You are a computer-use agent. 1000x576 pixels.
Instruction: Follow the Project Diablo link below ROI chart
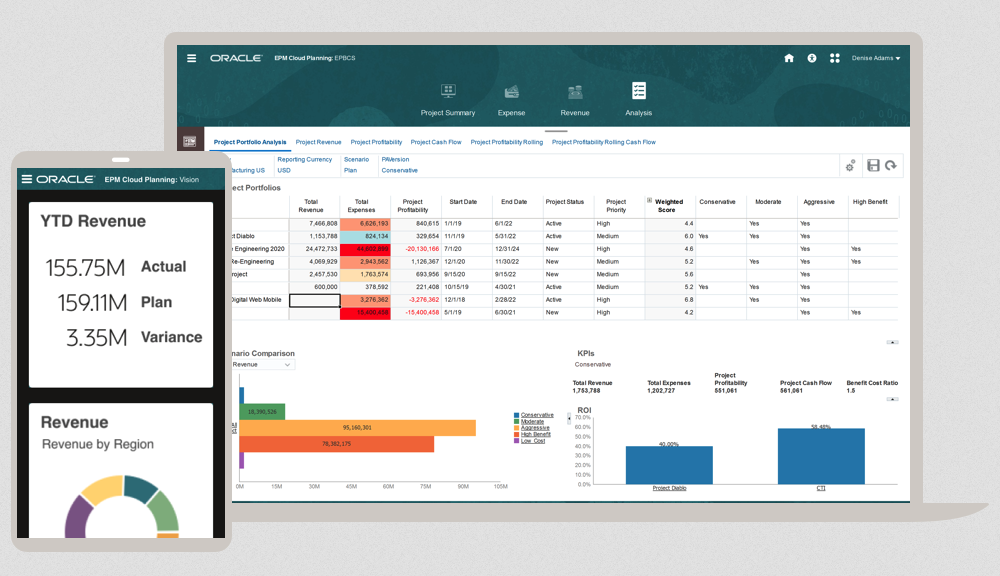[x=667, y=490]
